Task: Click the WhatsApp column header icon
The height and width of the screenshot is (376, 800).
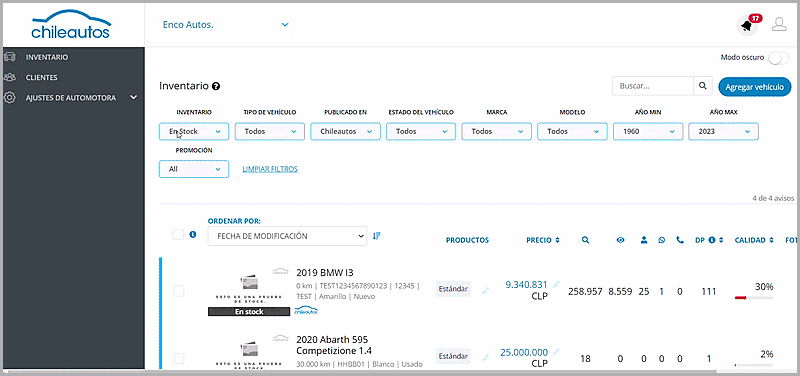Action: (x=662, y=240)
